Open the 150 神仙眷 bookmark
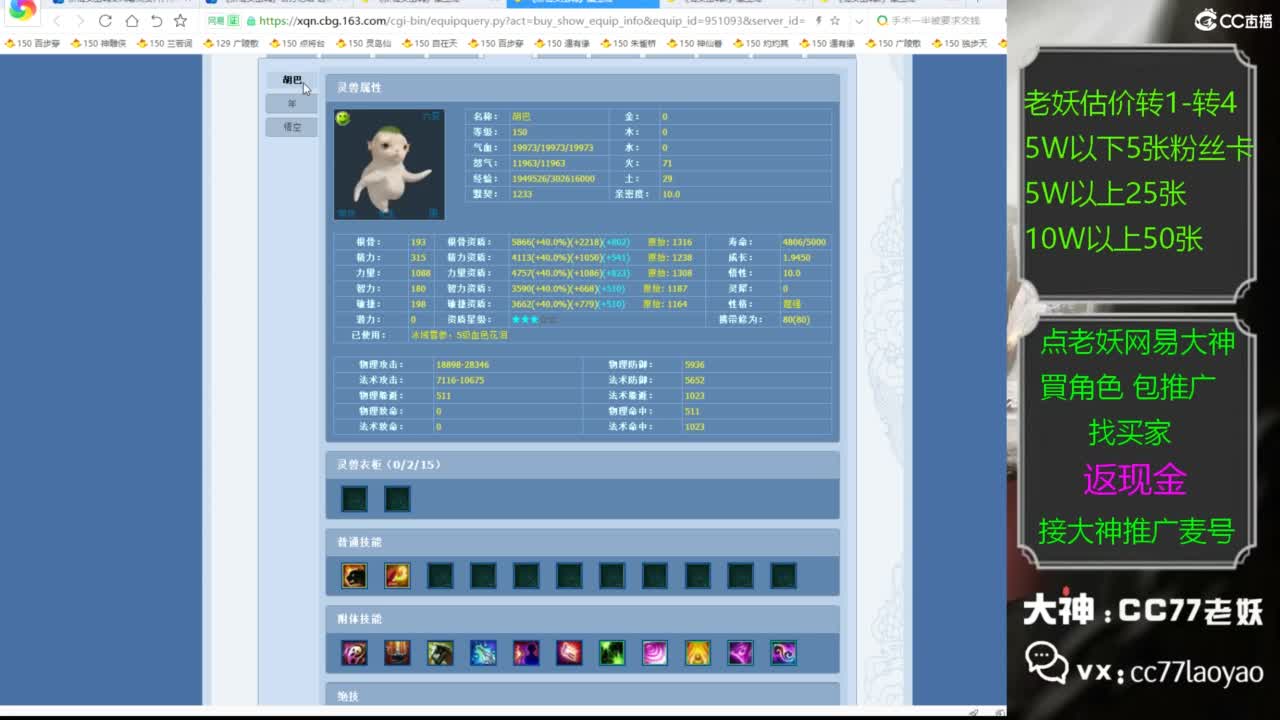The height and width of the screenshot is (720, 1280). pyautogui.click(x=694, y=43)
